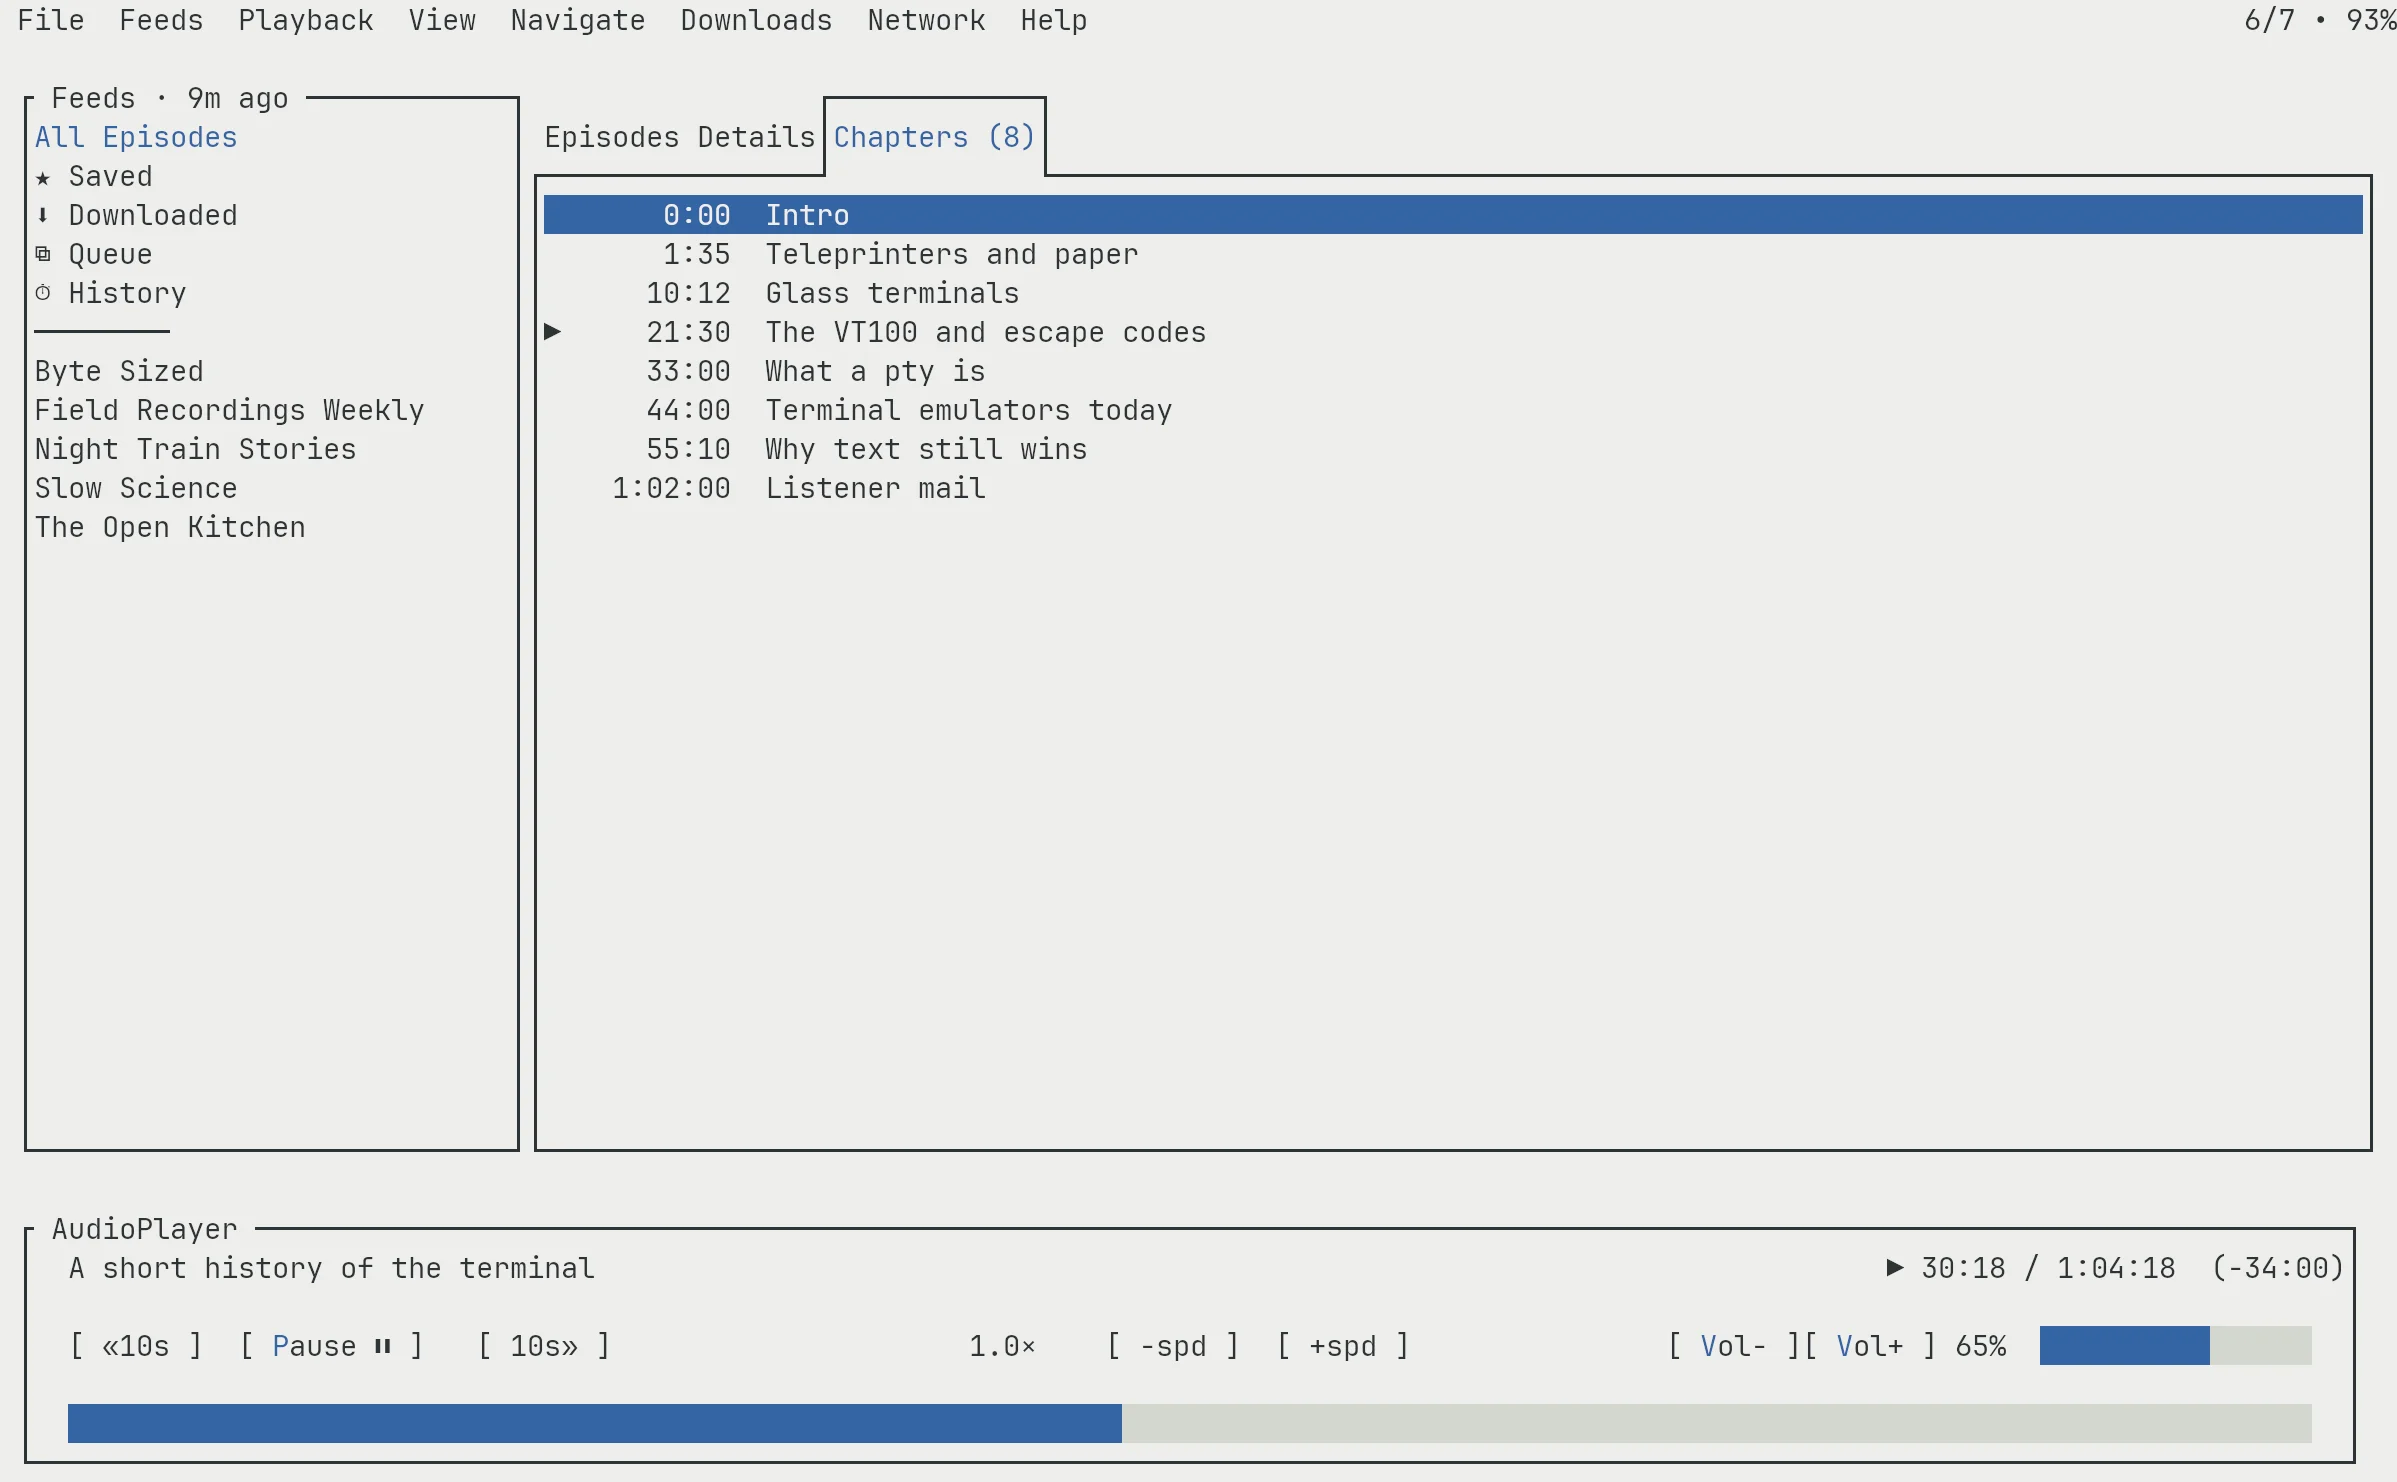
Task: Click the now-playing arrow marker by 21:30
Action: pyautogui.click(x=553, y=331)
